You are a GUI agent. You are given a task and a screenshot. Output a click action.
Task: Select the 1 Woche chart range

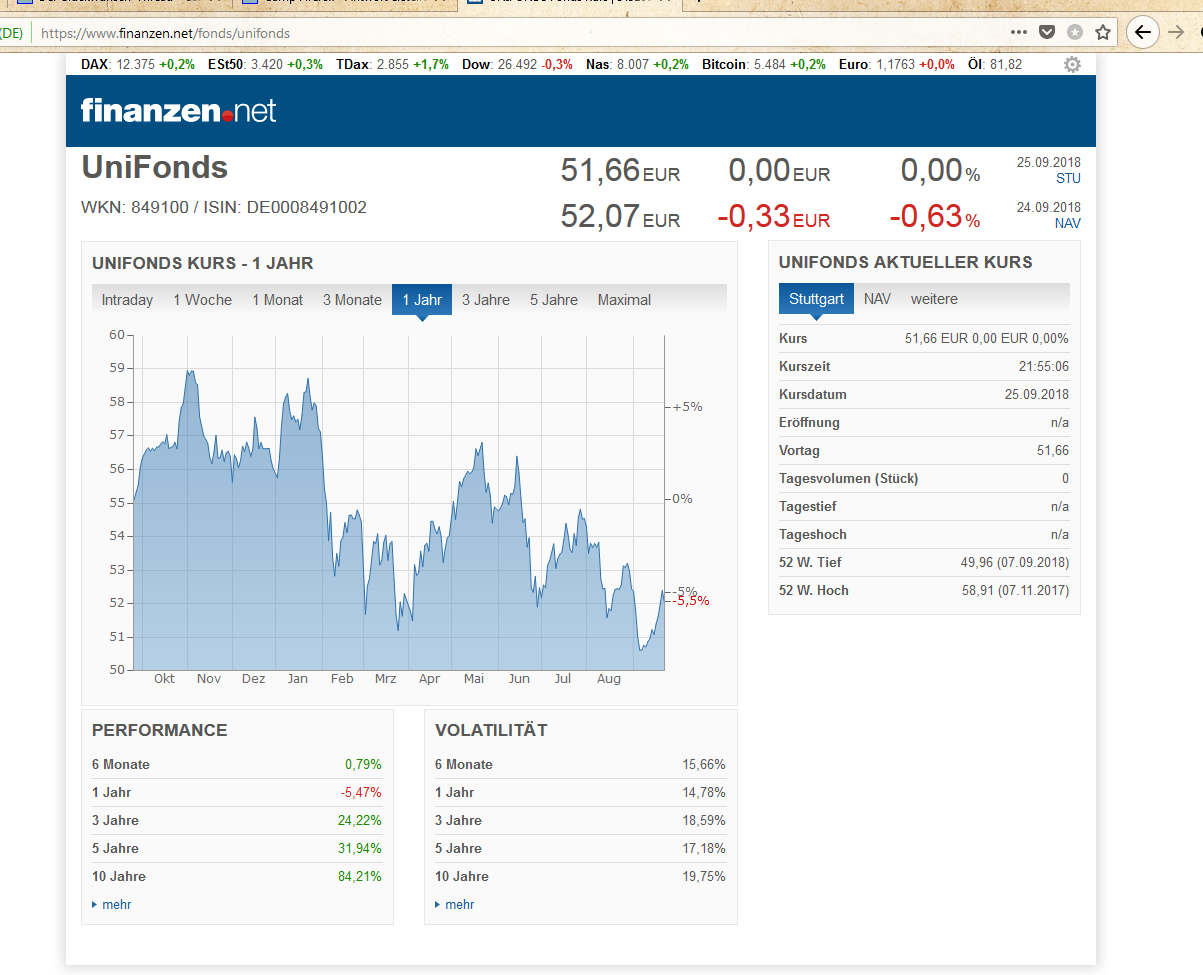(202, 300)
